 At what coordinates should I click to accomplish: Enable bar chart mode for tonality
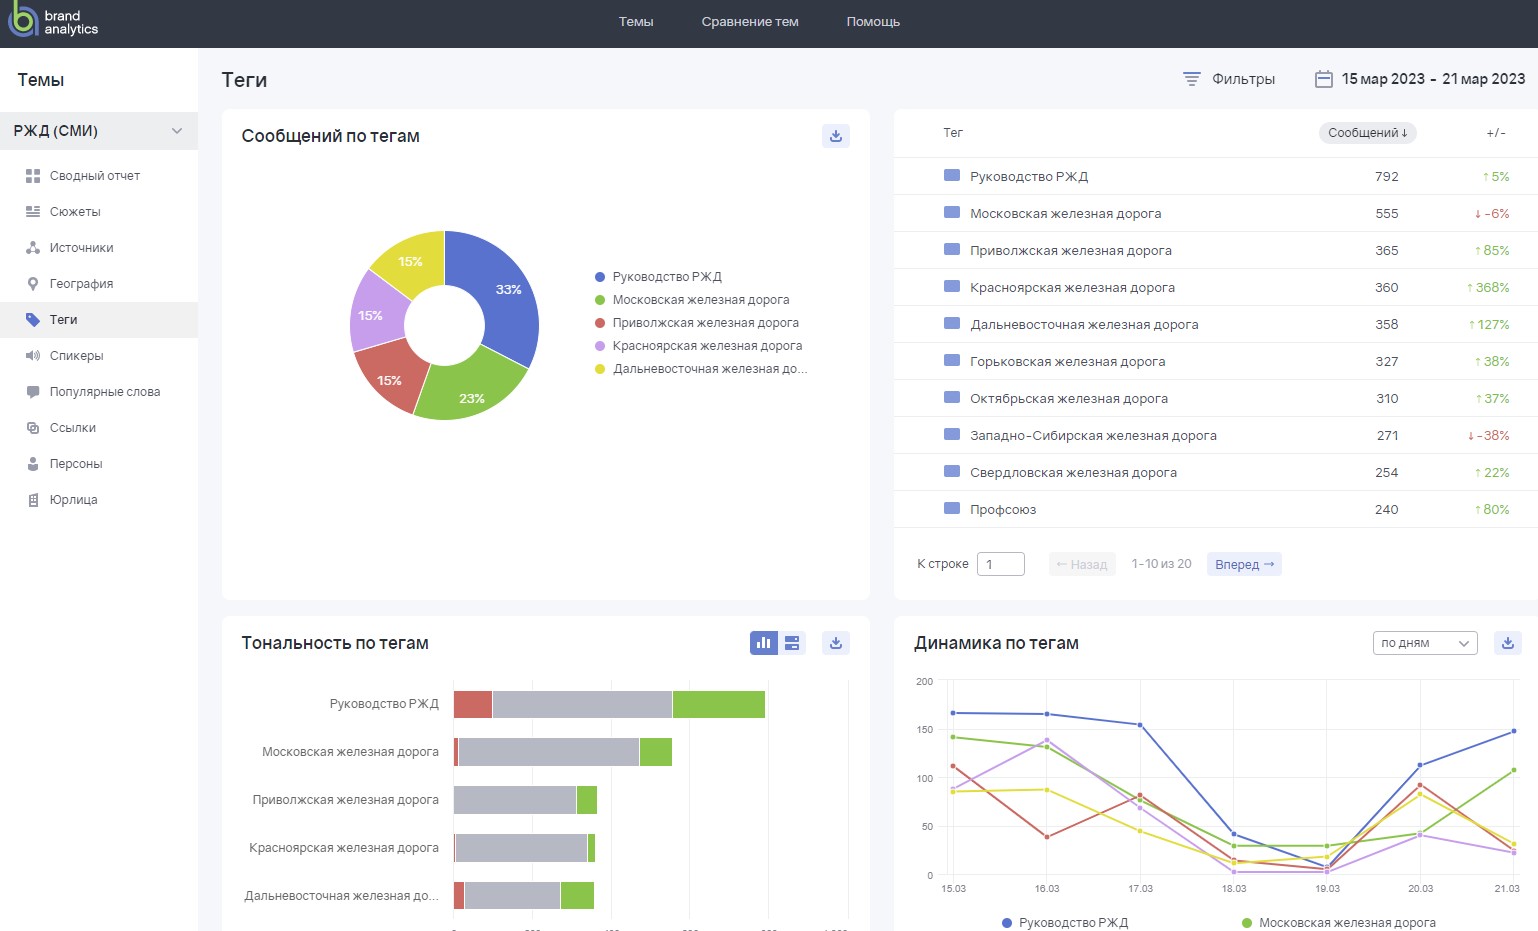(x=764, y=643)
